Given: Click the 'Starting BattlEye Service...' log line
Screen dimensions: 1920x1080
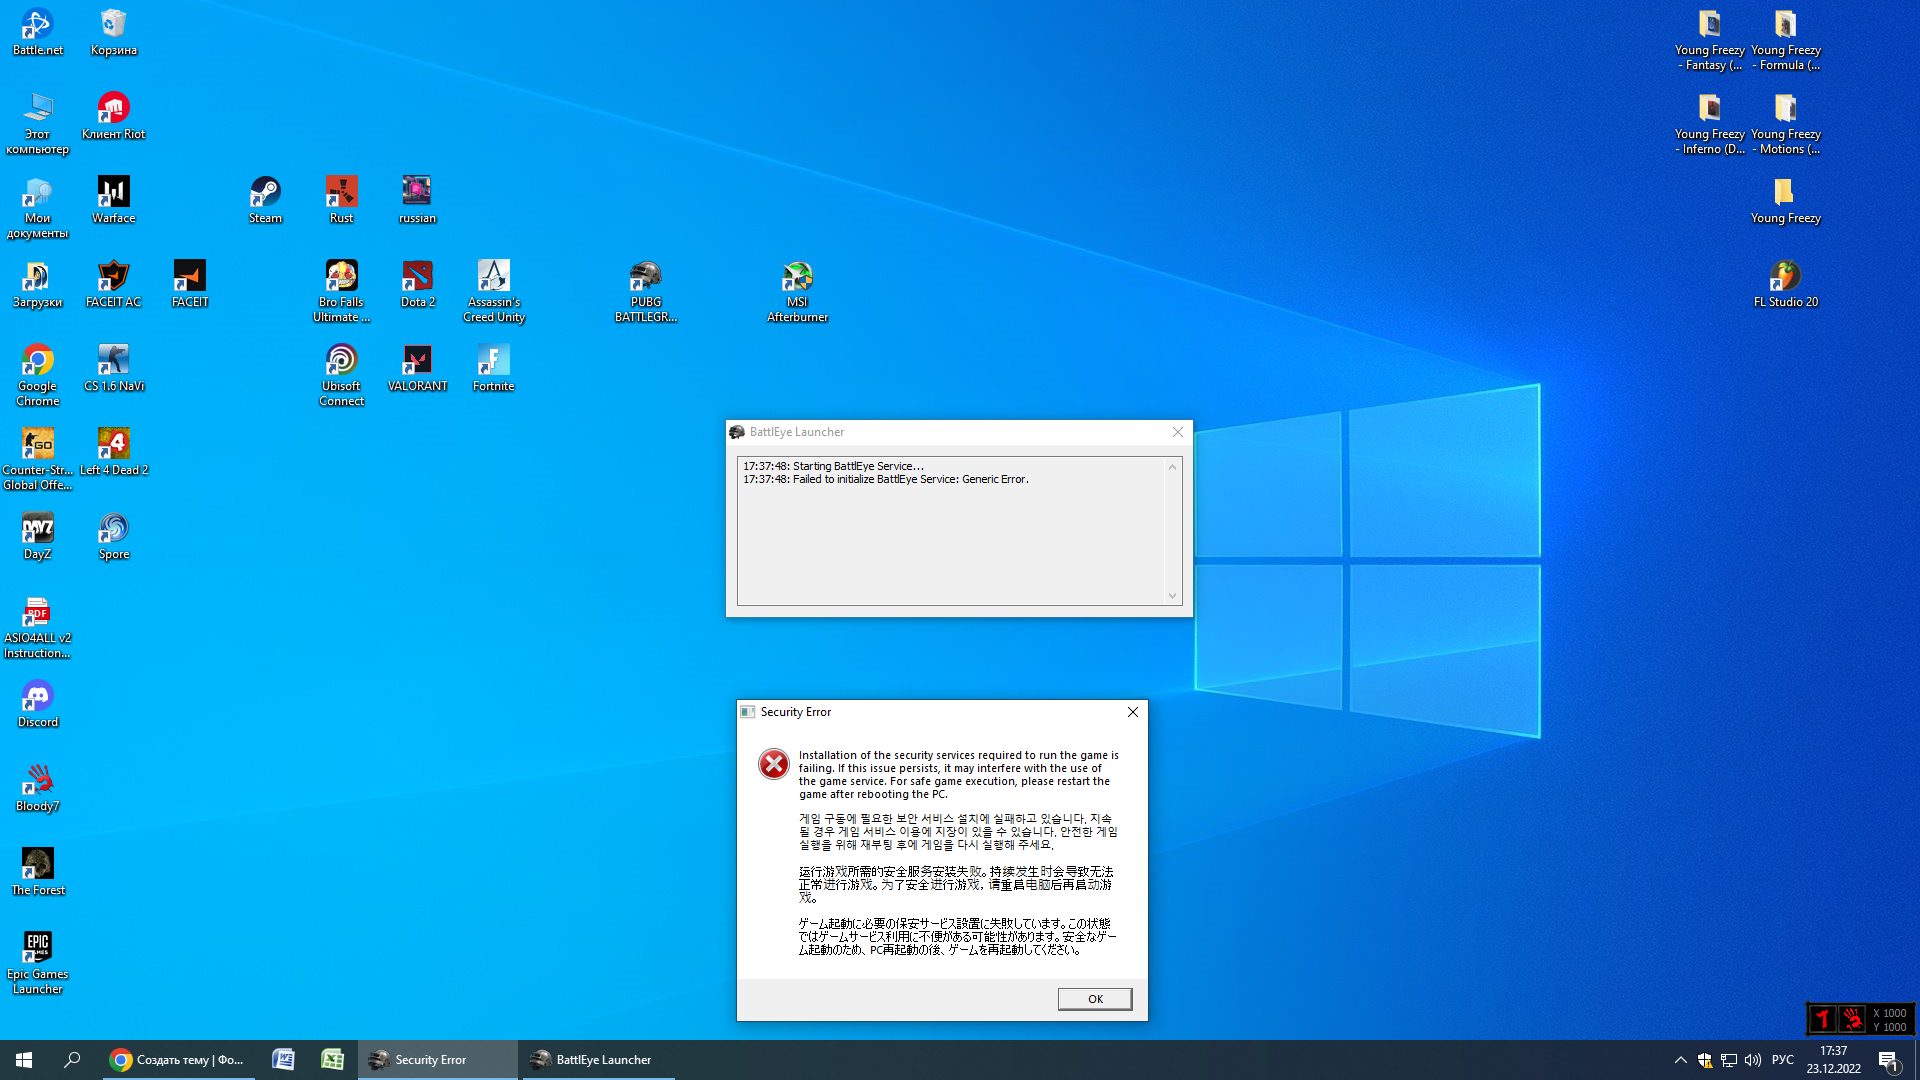Looking at the screenshot, I should pyautogui.click(x=833, y=466).
